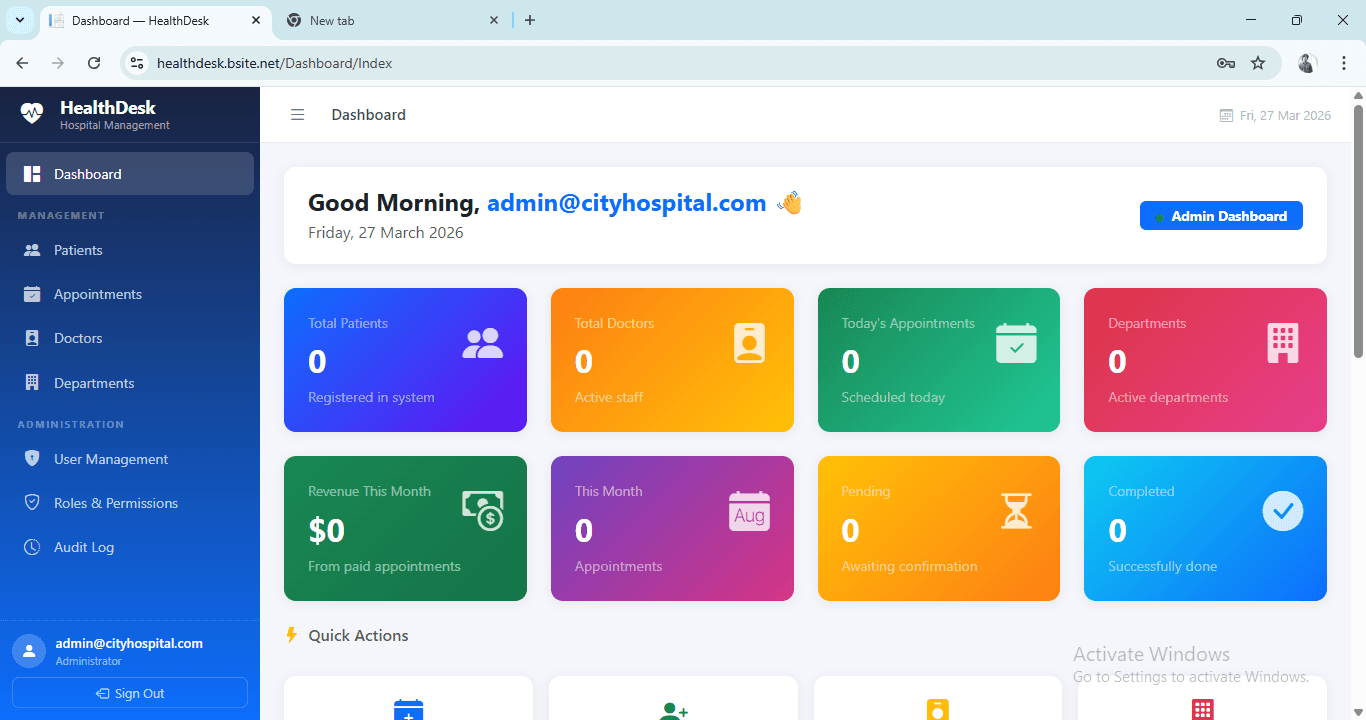
Task: Open the Chrome profile avatar
Action: coord(1308,63)
